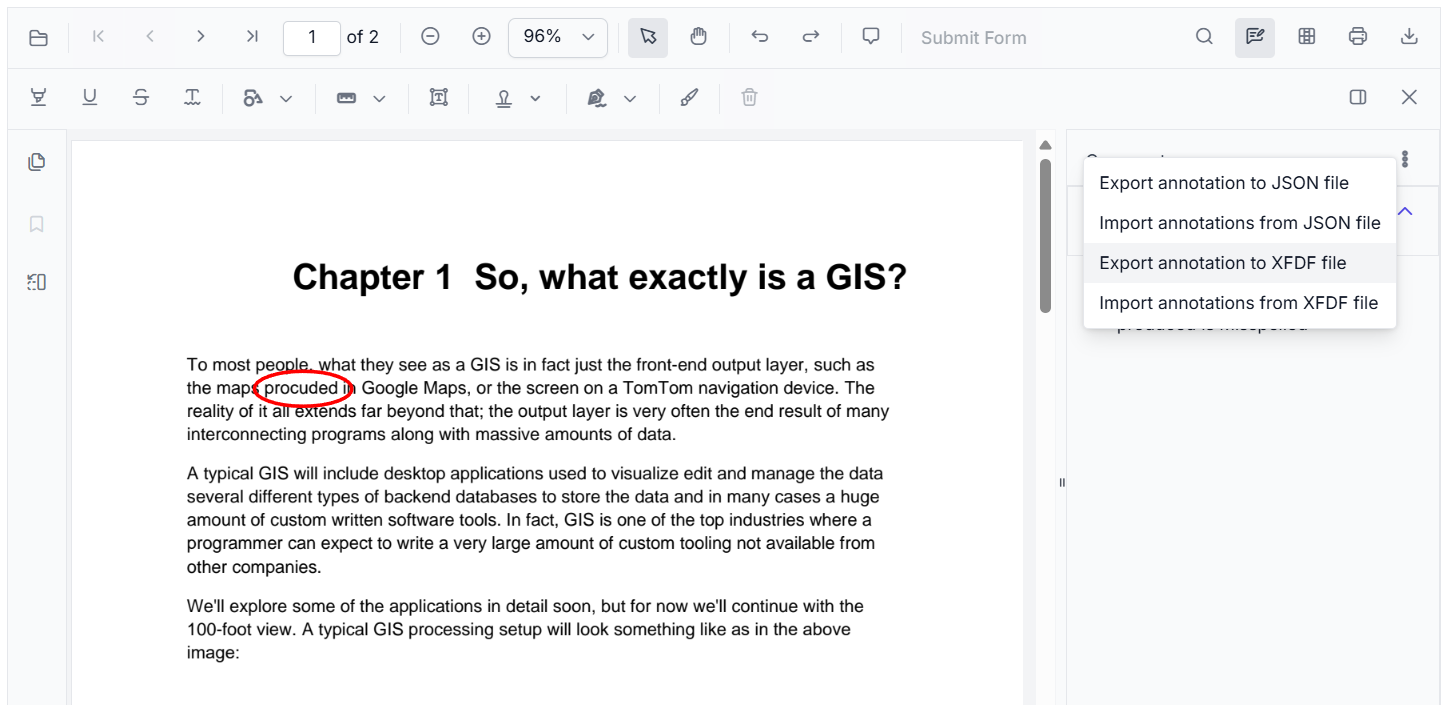Click the stamp annotation icon

[x=503, y=97]
